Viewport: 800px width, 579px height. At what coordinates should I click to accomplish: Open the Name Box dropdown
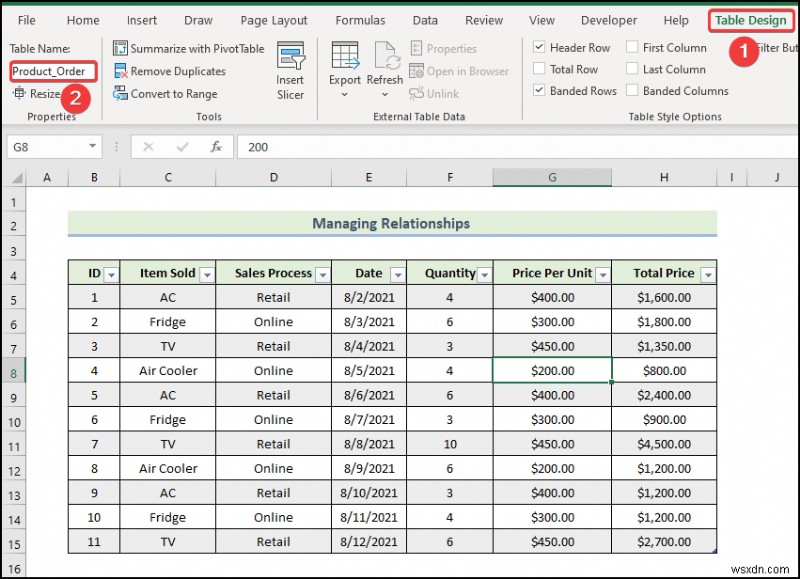point(93,146)
